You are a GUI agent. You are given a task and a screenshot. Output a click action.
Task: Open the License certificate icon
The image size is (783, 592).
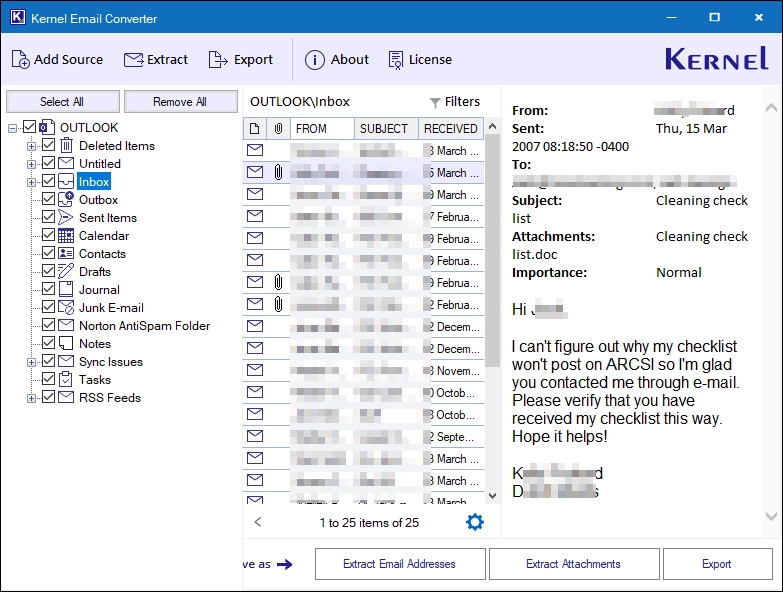(395, 60)
